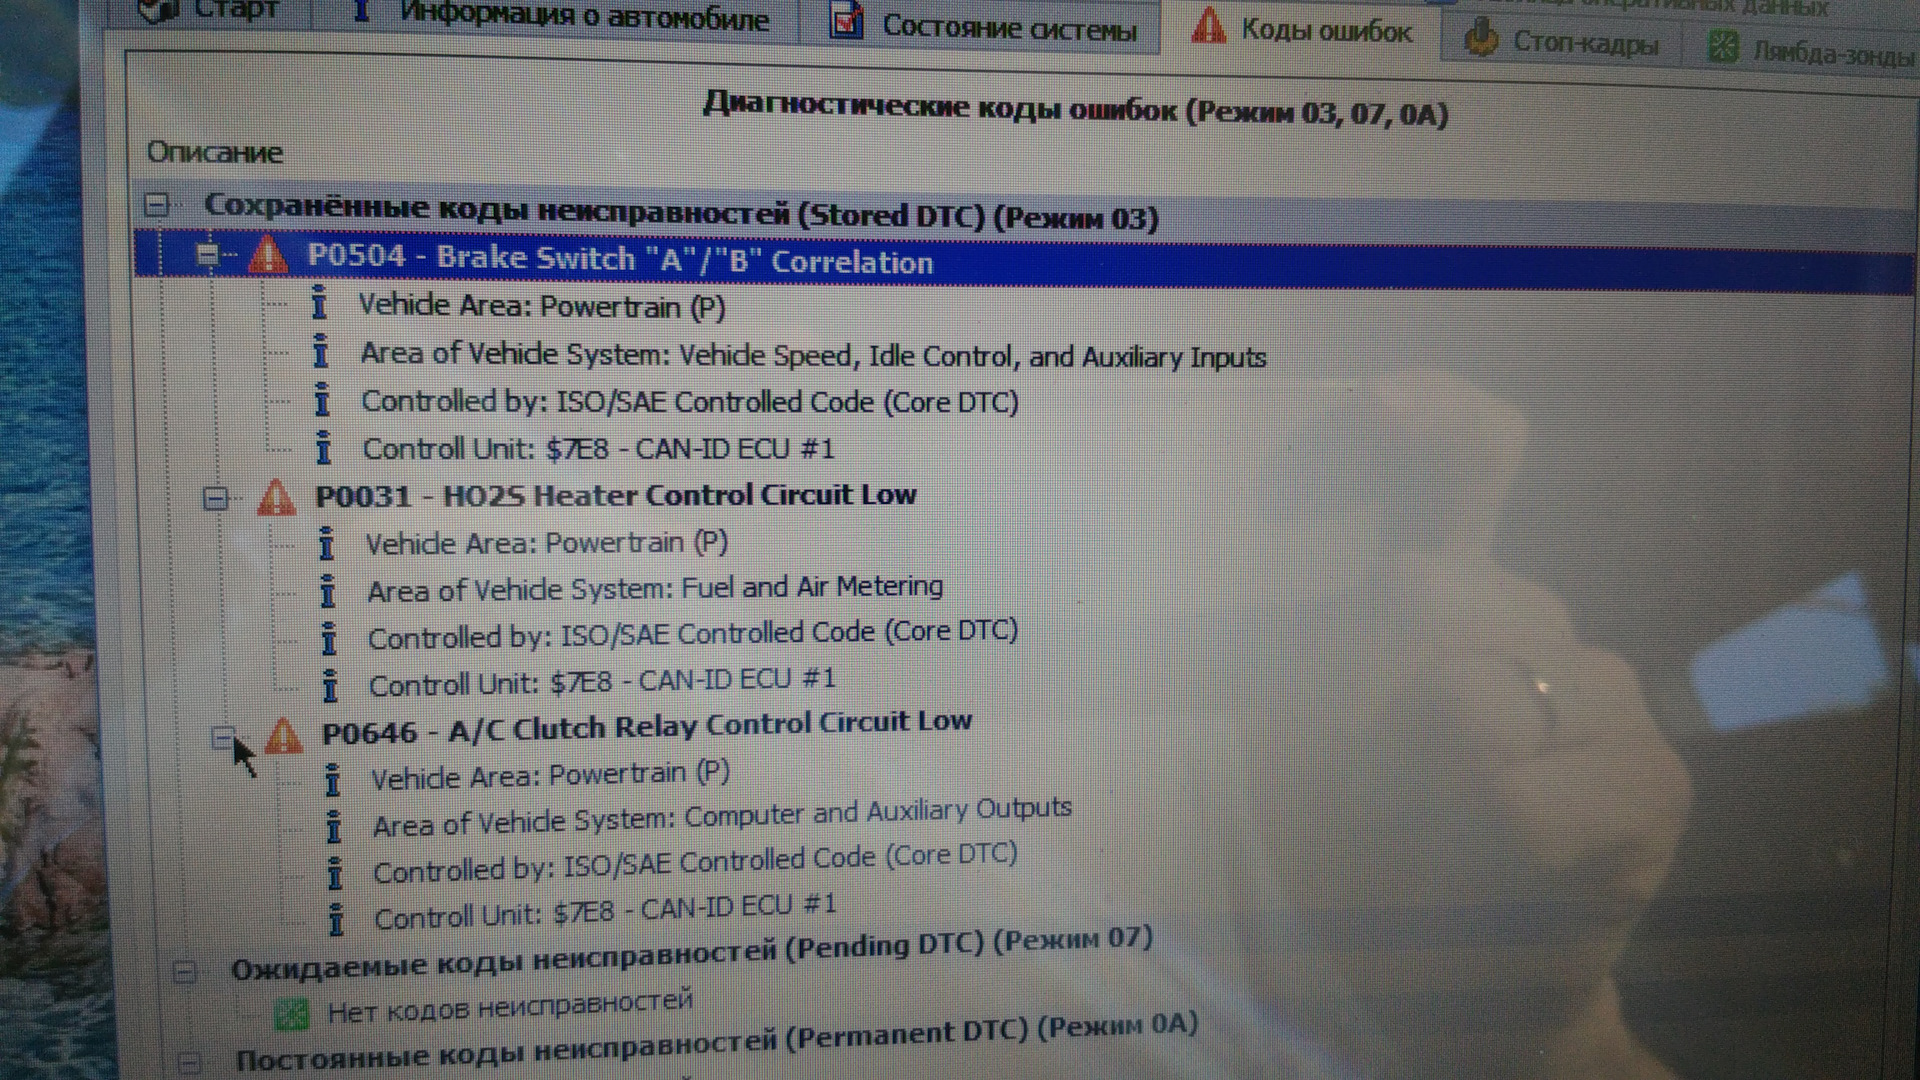Select the P0031 HO2S Heater Control row
Viewport: 1920px width, 1080px height.
pos(616,496)
